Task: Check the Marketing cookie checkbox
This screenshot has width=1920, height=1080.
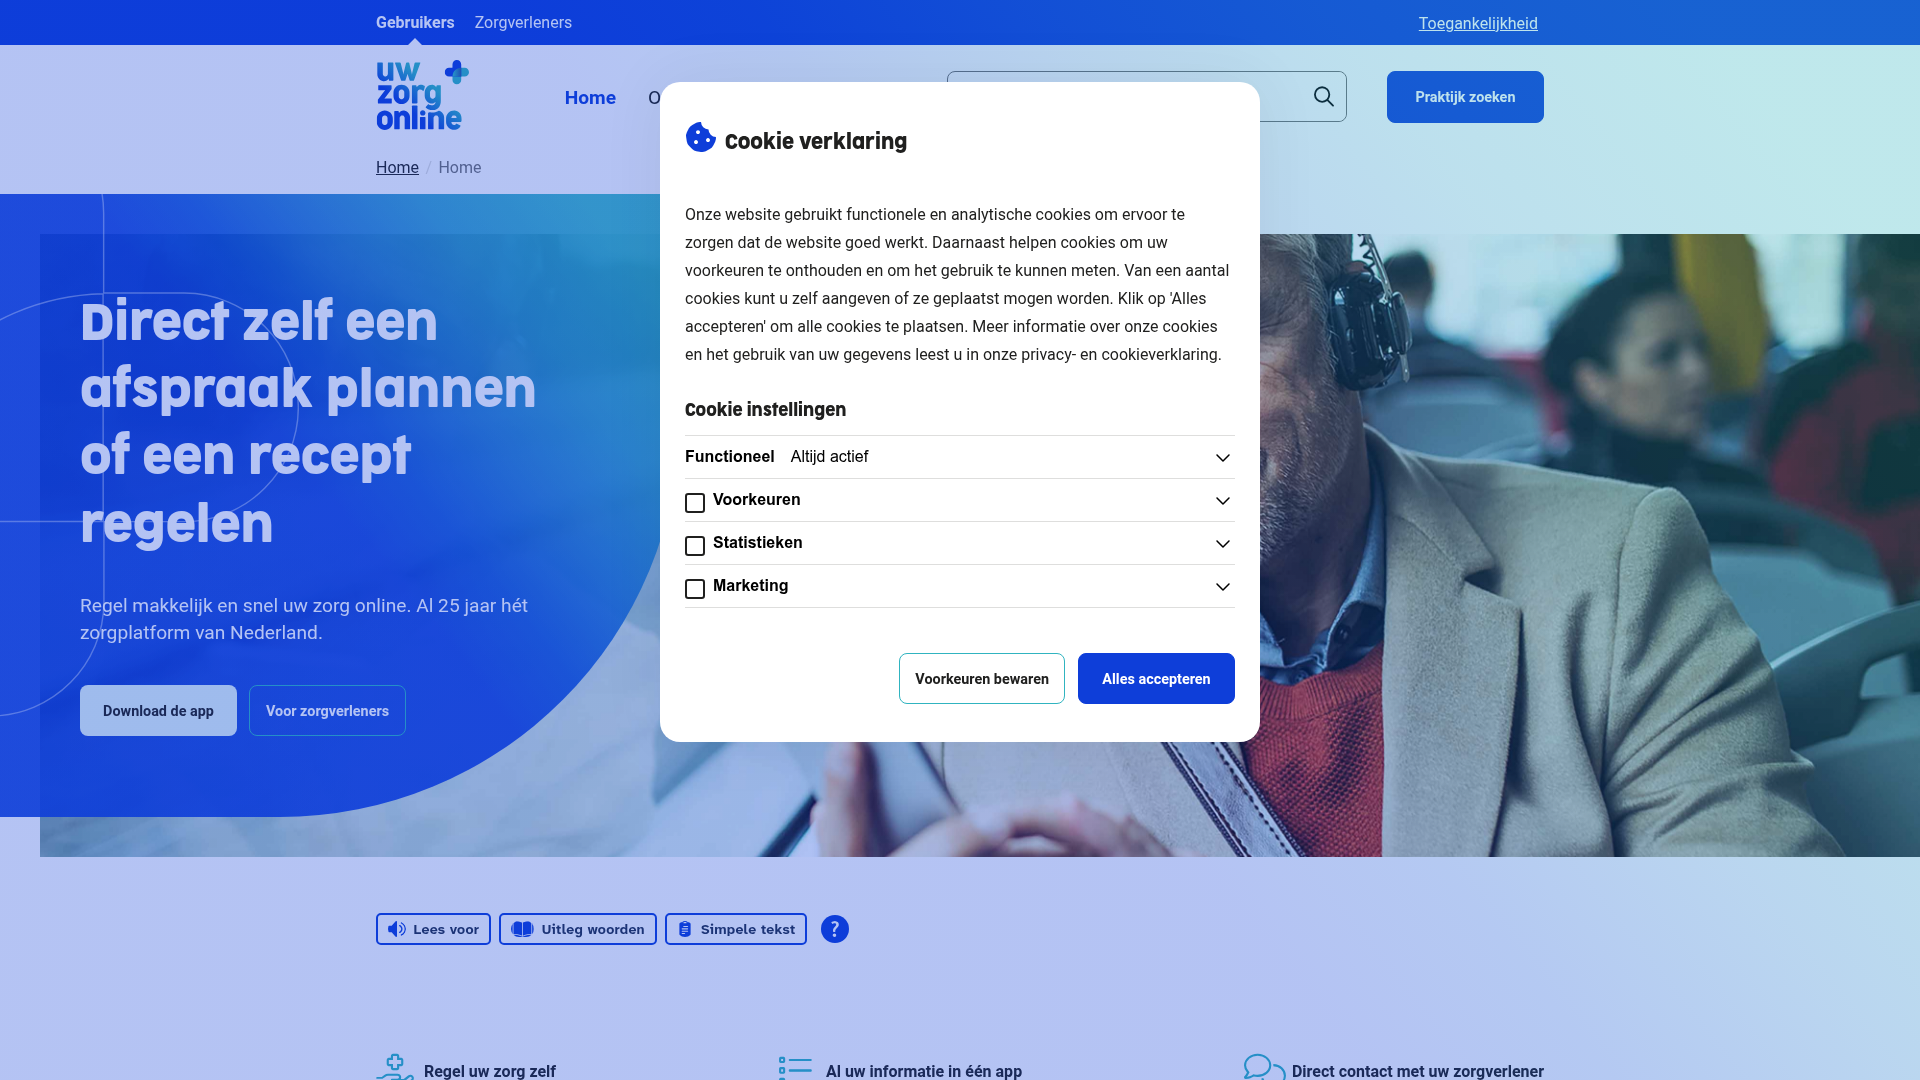Action: [695, 589]
